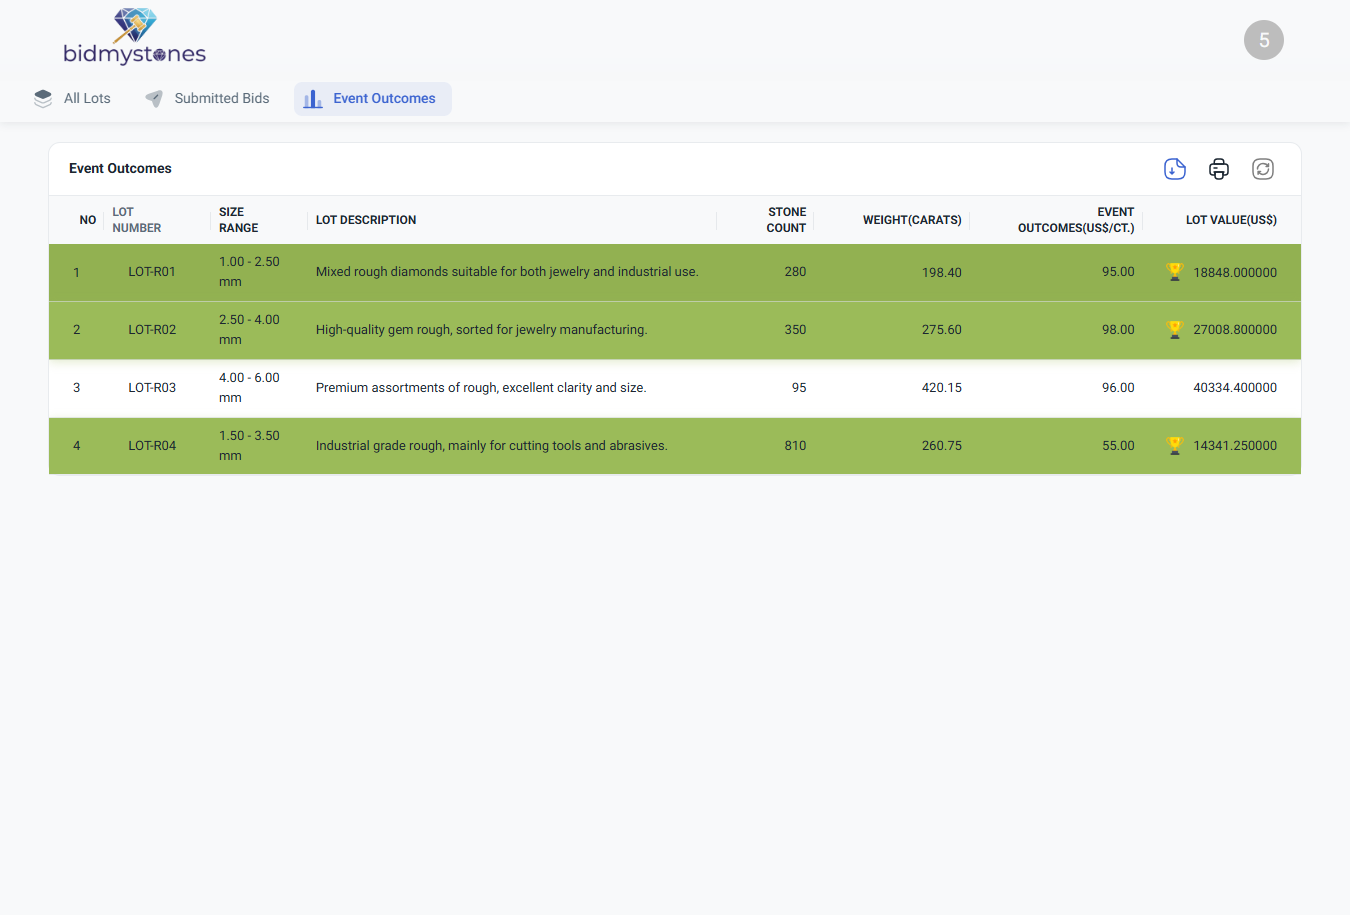Click the event outcome 55.00
Screen dimensions: 1350x915
[x=1118, y=446]
